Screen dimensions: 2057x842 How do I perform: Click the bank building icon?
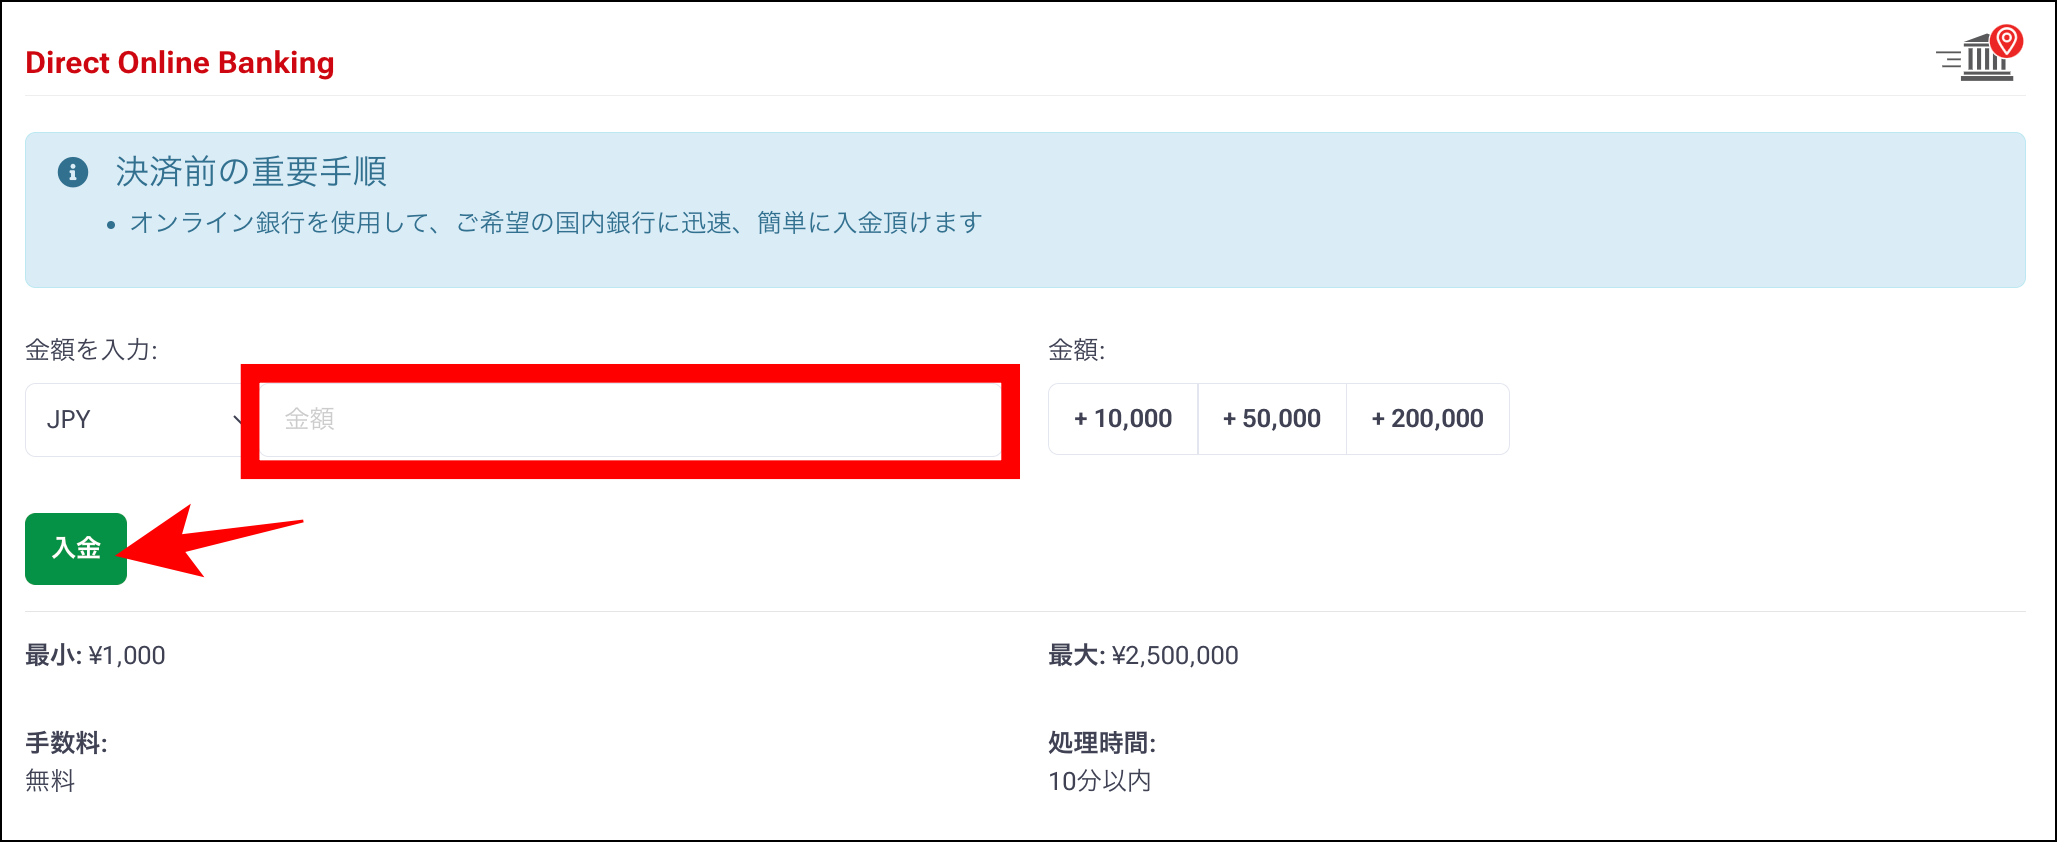[x=1984, y=60]
